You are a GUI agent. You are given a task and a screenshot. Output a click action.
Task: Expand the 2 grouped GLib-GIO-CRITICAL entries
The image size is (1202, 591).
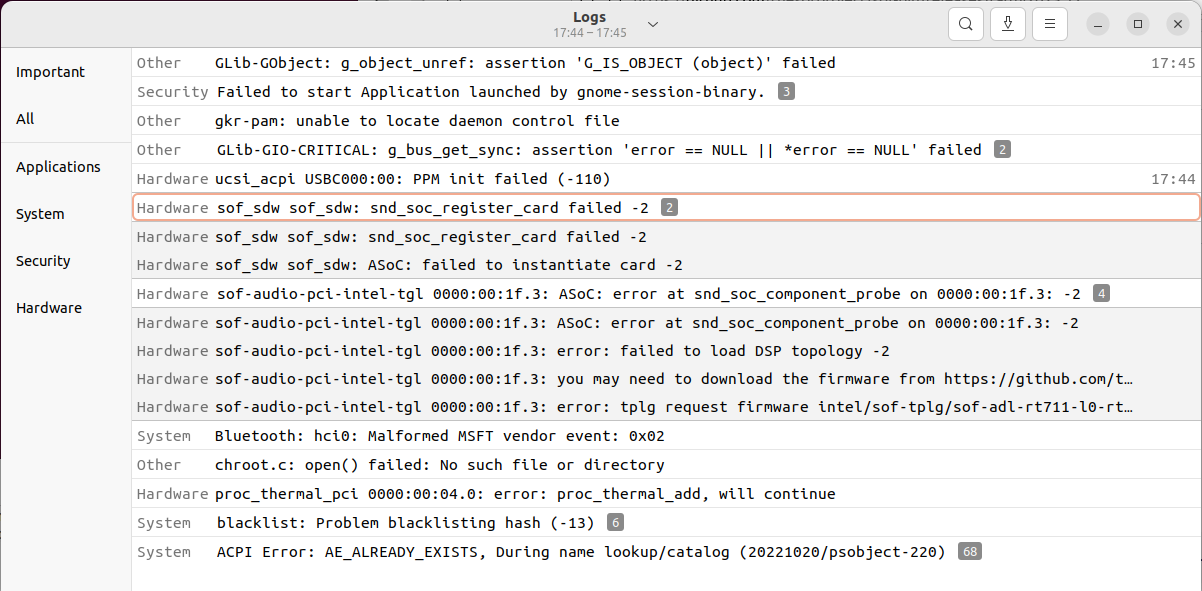[1002, 149]
